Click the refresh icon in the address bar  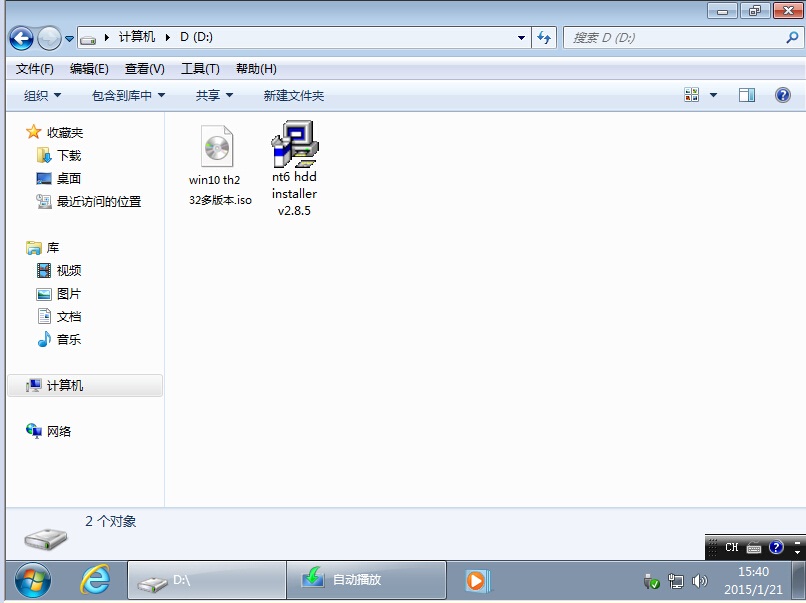(542, 36)
